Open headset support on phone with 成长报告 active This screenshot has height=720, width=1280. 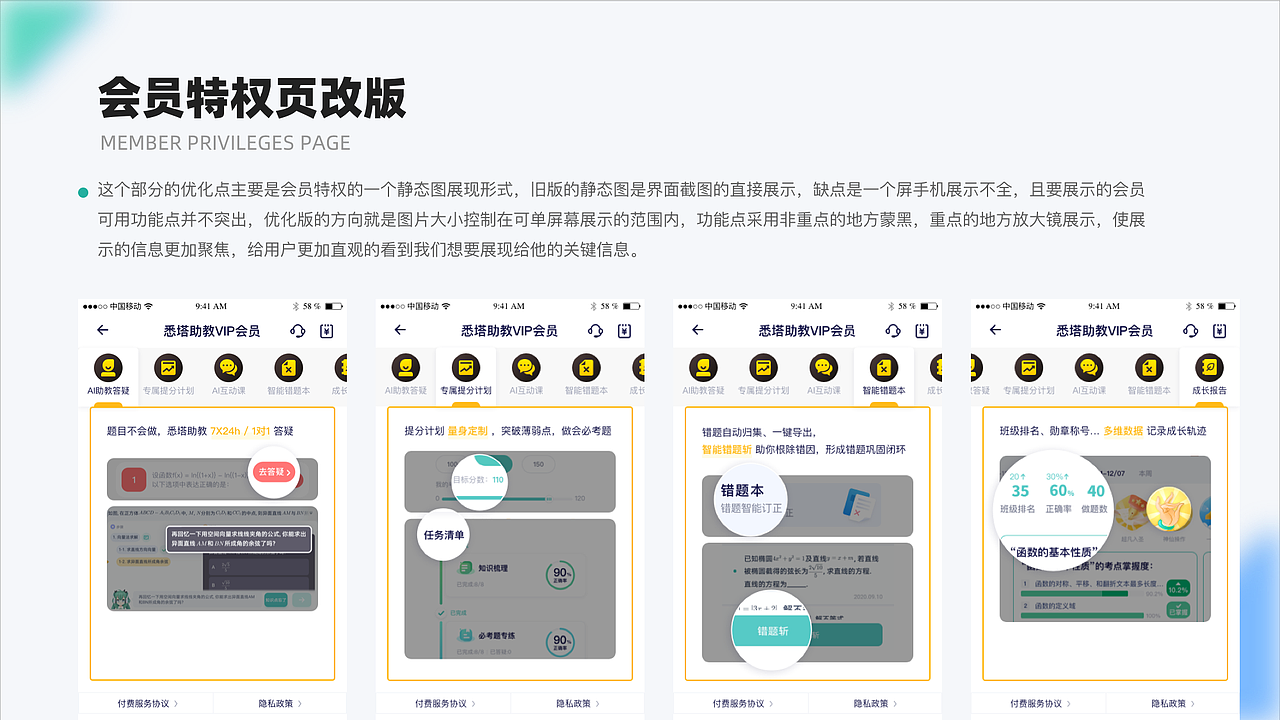click(x=1191, y=331)
